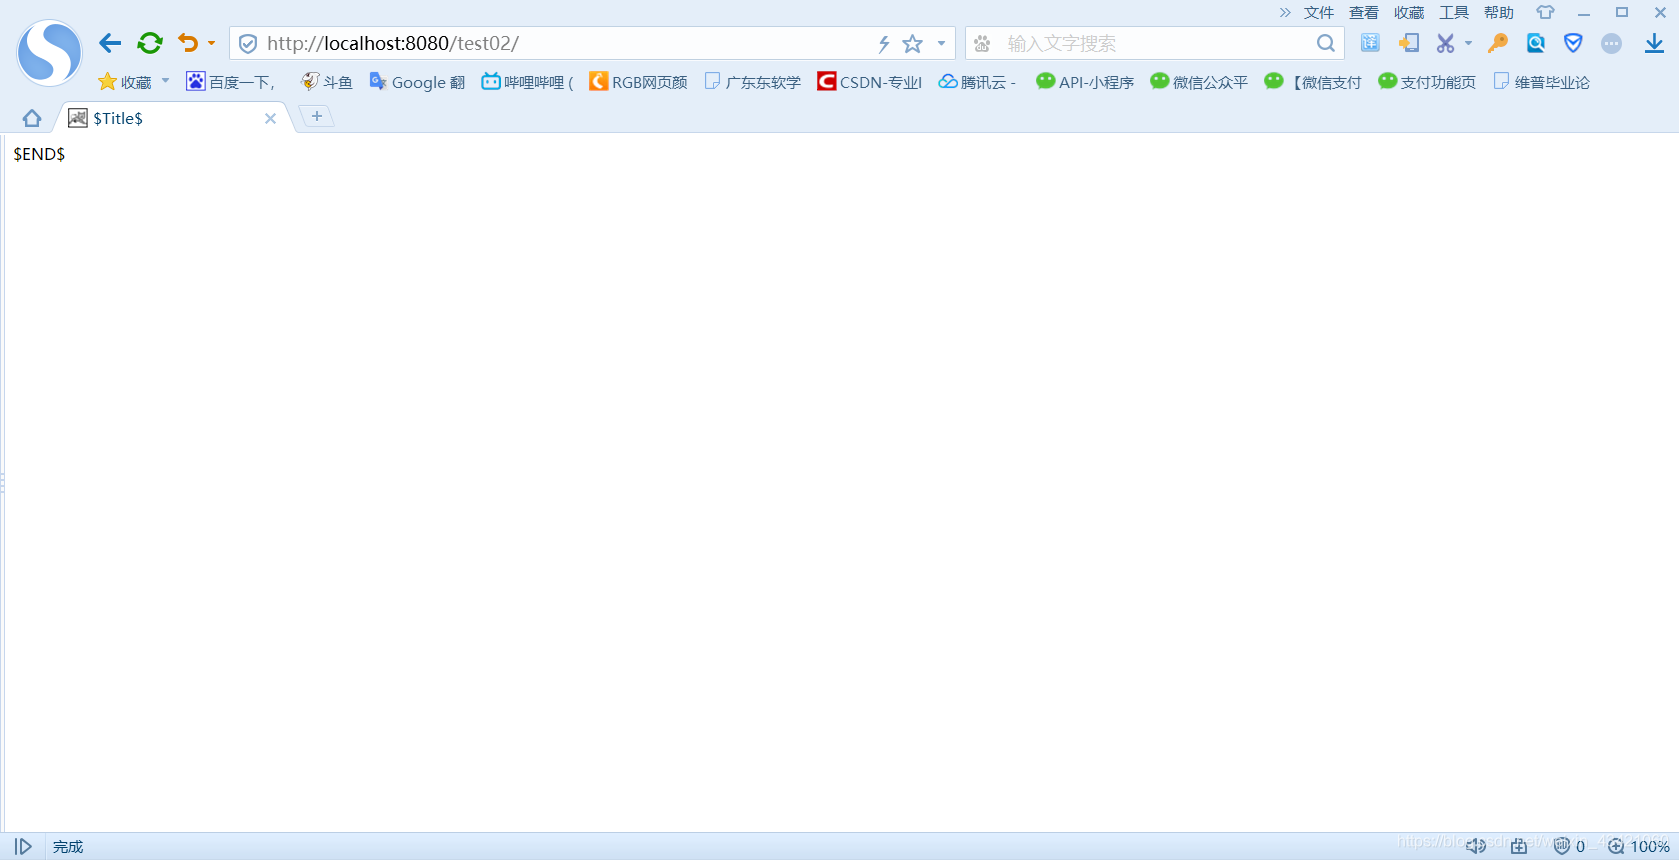The width and height of the screenshot is (1679, 860).
Task: Click the $END$ page text
Action: click(39, 154)
